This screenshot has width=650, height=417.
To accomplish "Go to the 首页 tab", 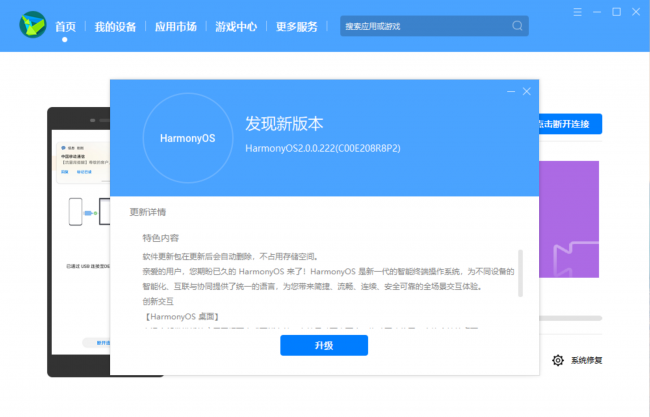I will pyautogui.click(x=65, y=27).
